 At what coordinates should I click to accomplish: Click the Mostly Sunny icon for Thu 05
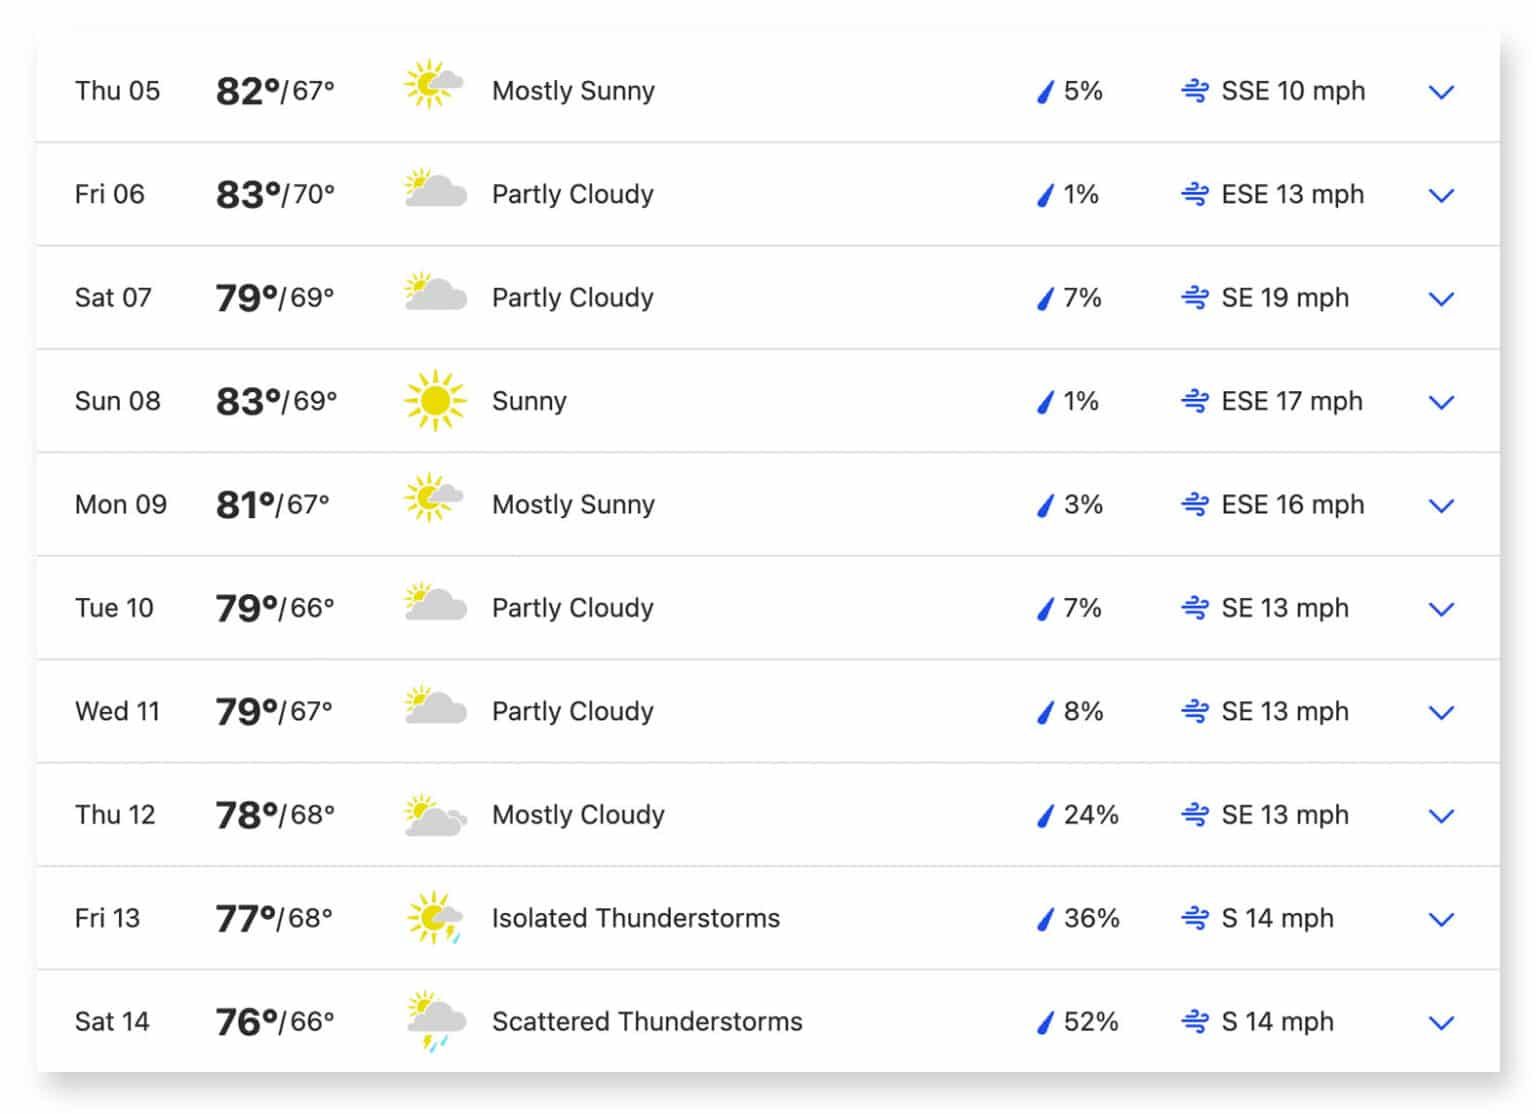[x=435, y=88]
